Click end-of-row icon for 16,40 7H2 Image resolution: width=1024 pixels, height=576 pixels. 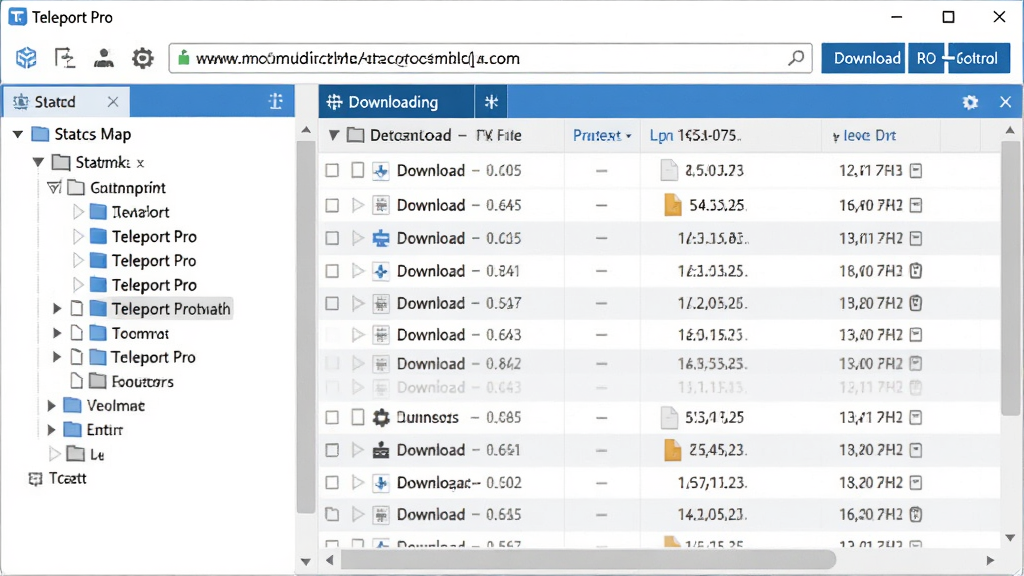(x=916, y=206)
